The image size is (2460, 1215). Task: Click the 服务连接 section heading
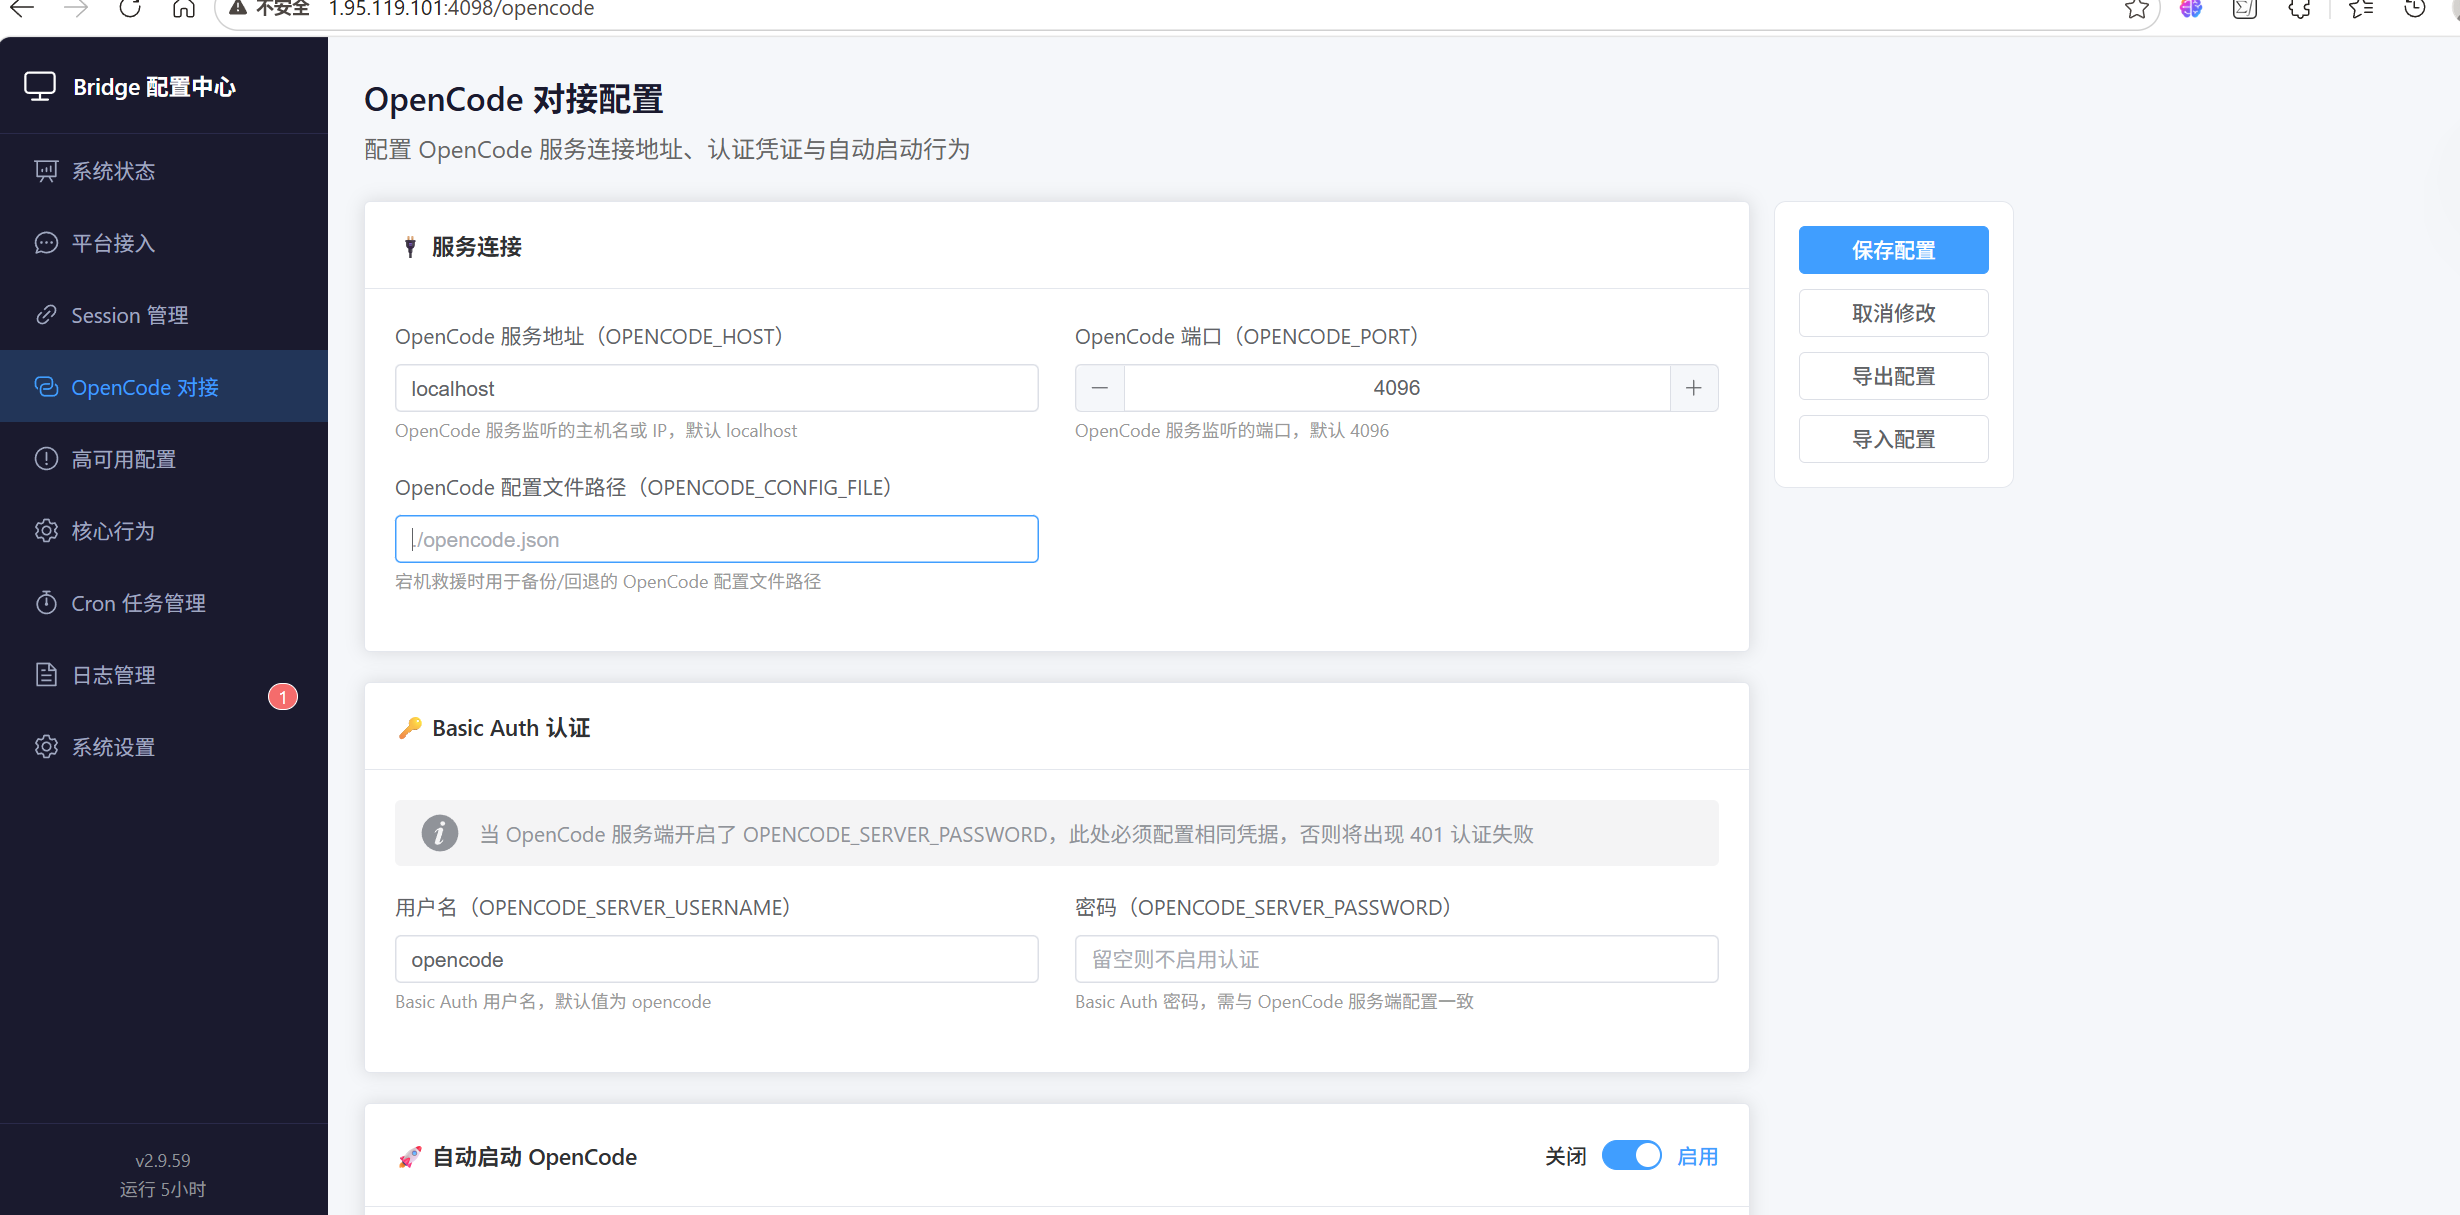pos(477,247)
